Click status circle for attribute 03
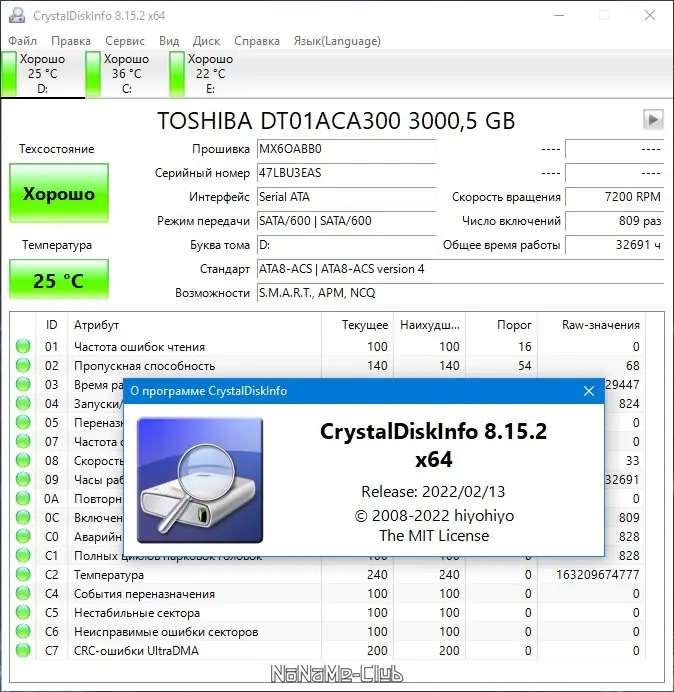This screenshot has width=674, height=692. click(23, 384)
